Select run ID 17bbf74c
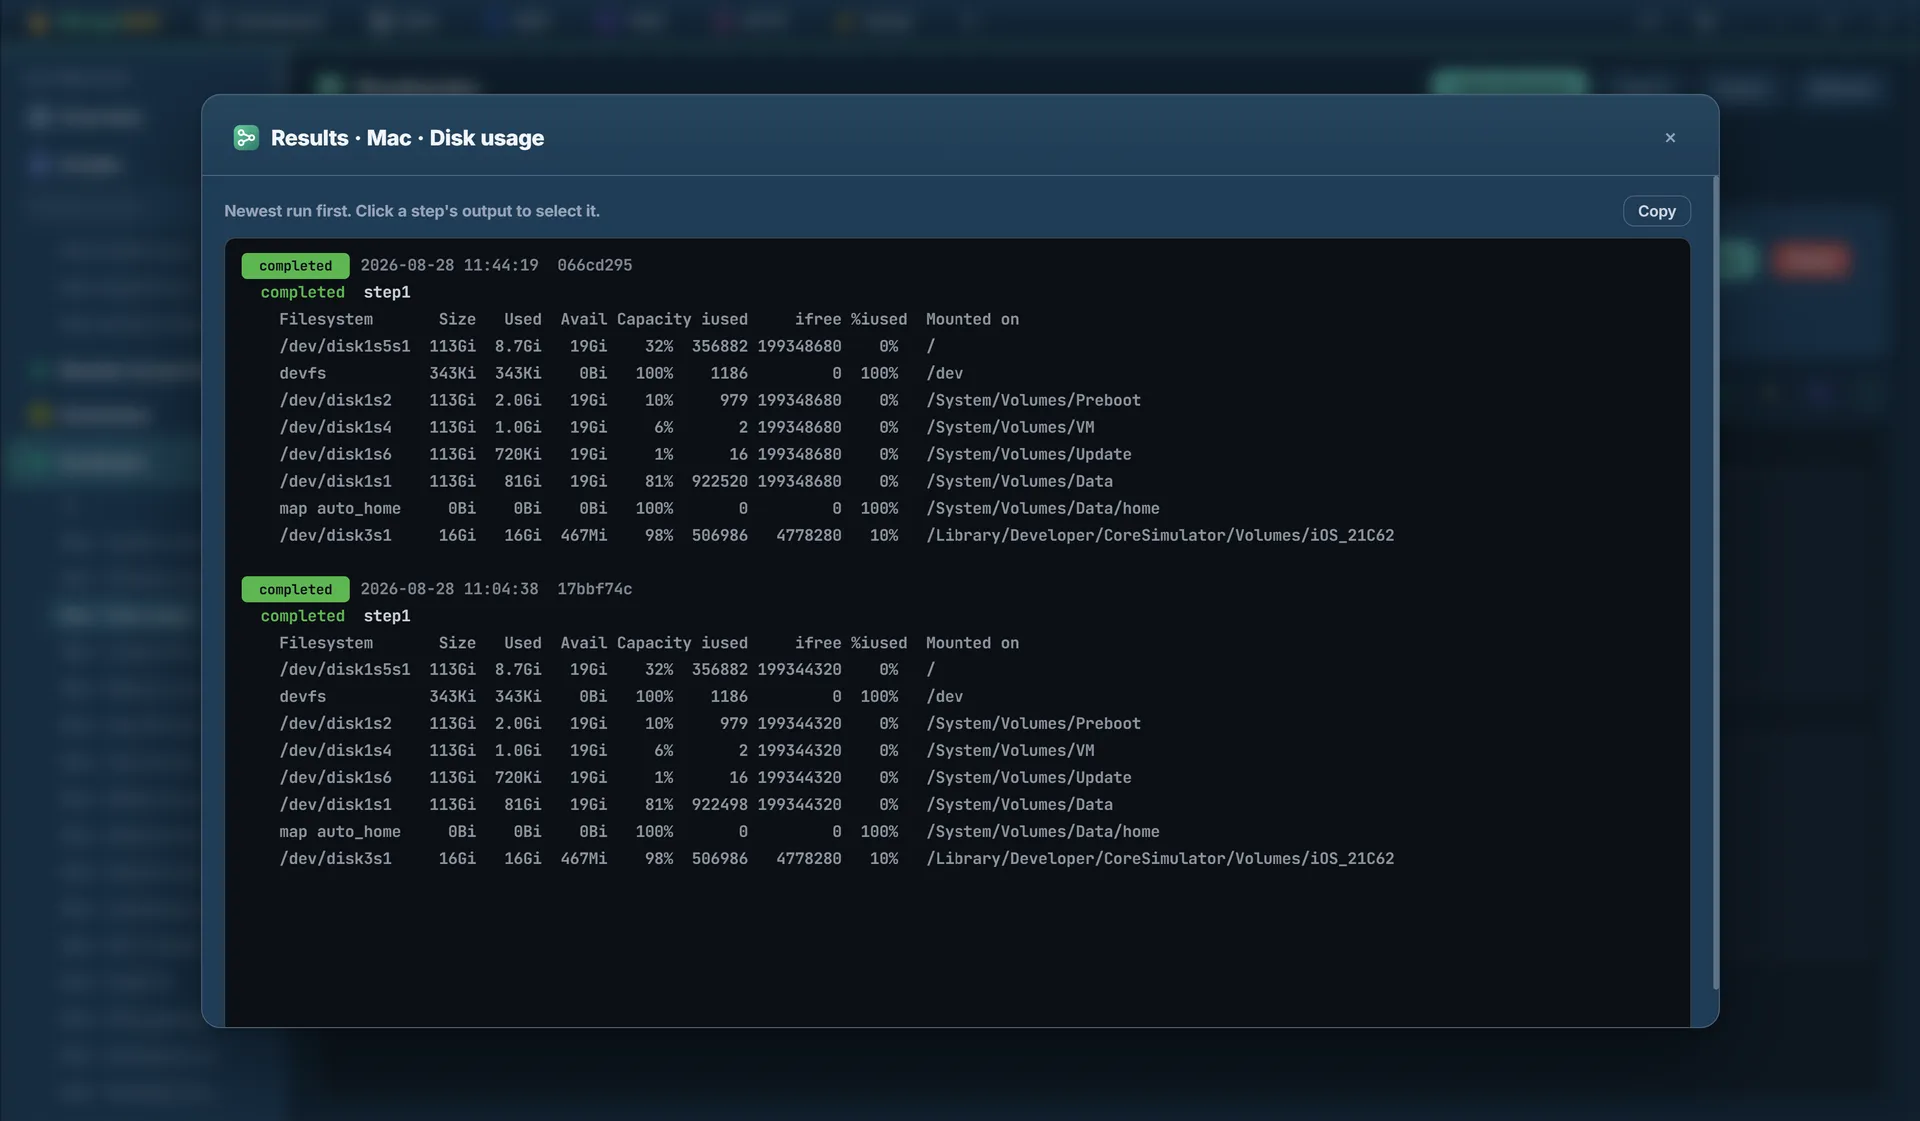The height and width of the screenshot is (1121, 1920). pyautogui.click(x=594, y=589)
